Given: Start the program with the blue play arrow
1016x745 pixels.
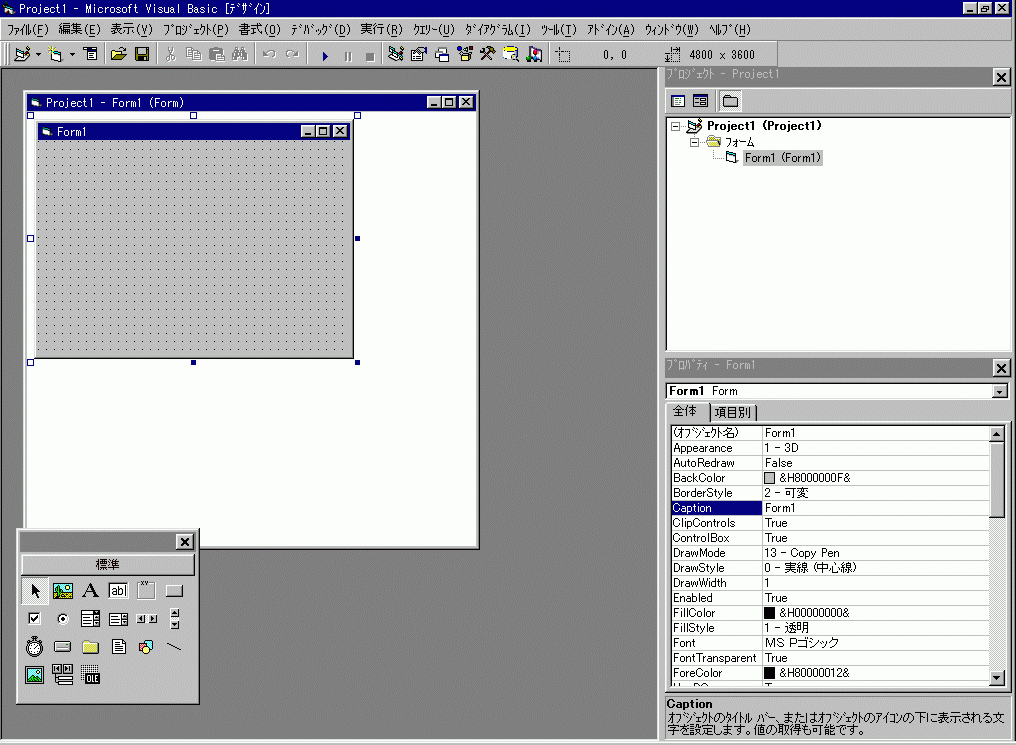Looking at the screenshot, I should [x=325, y=56].
